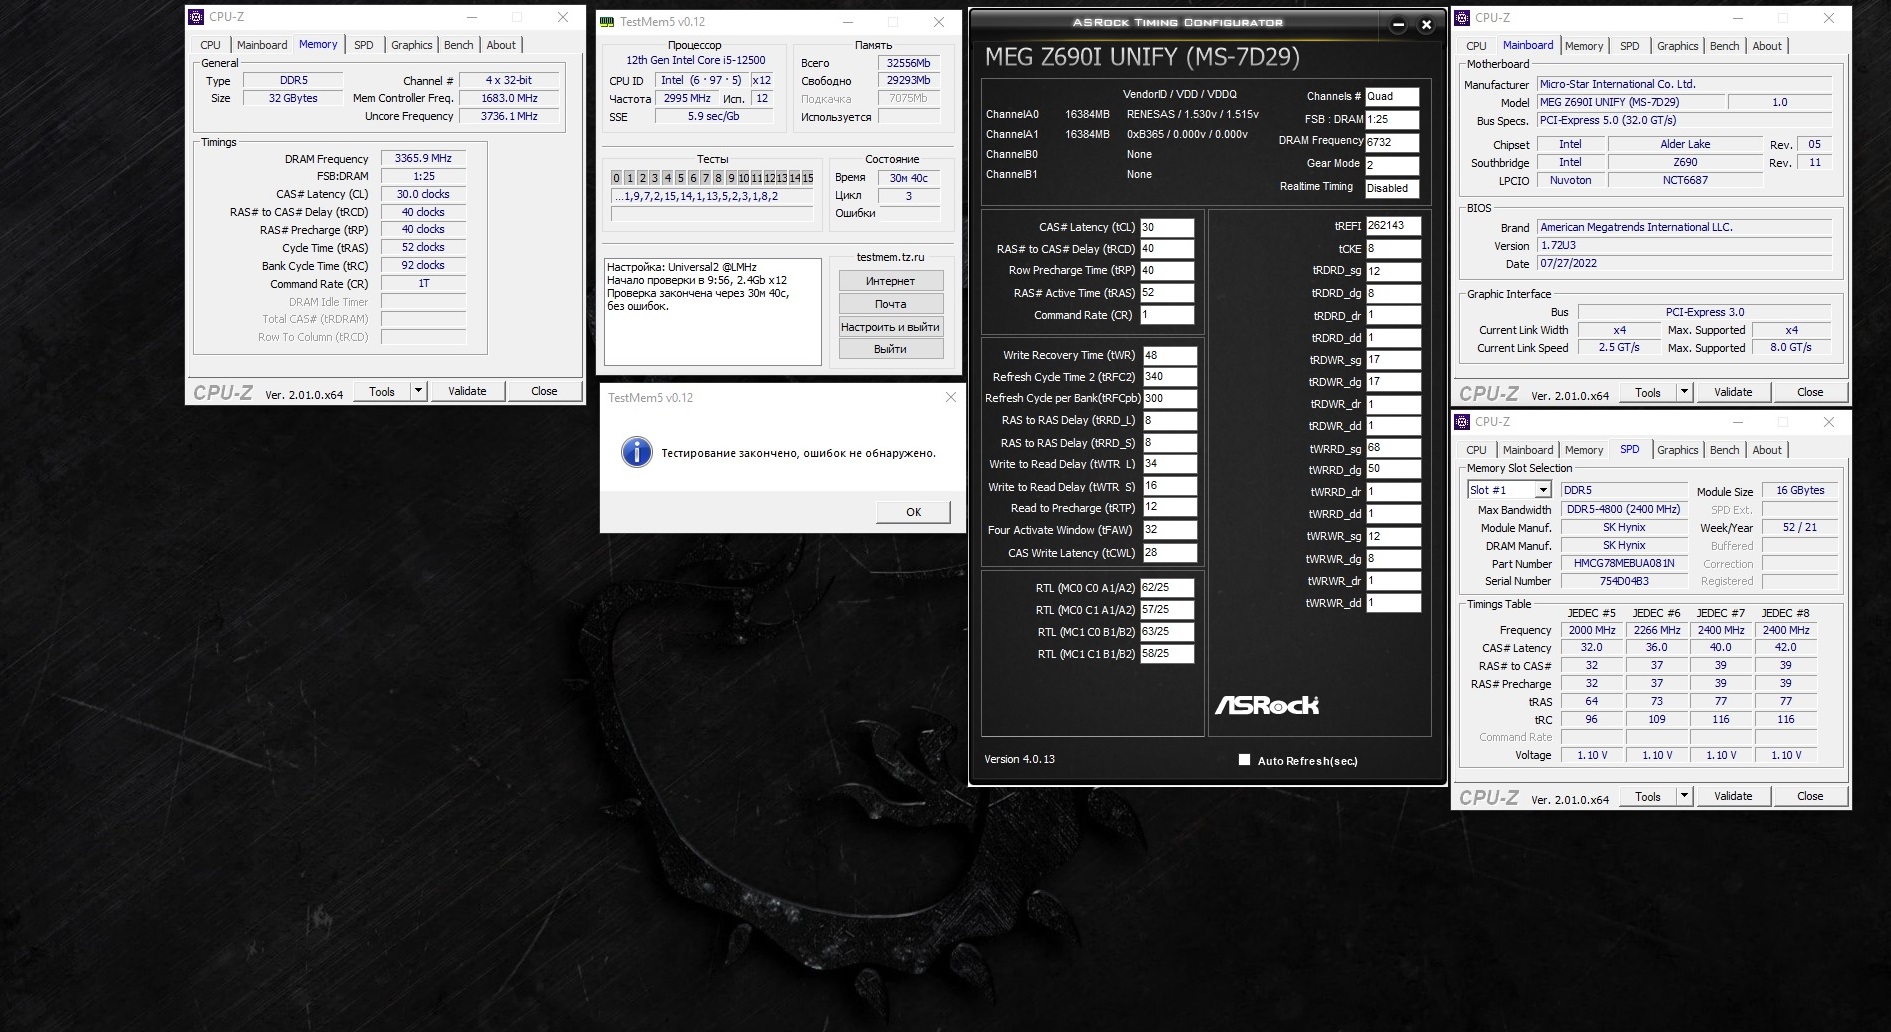Click the RAS# Active Time (tRAS) field
The width and height of the screenshot is (1891, 1032).
(1167, 293)
